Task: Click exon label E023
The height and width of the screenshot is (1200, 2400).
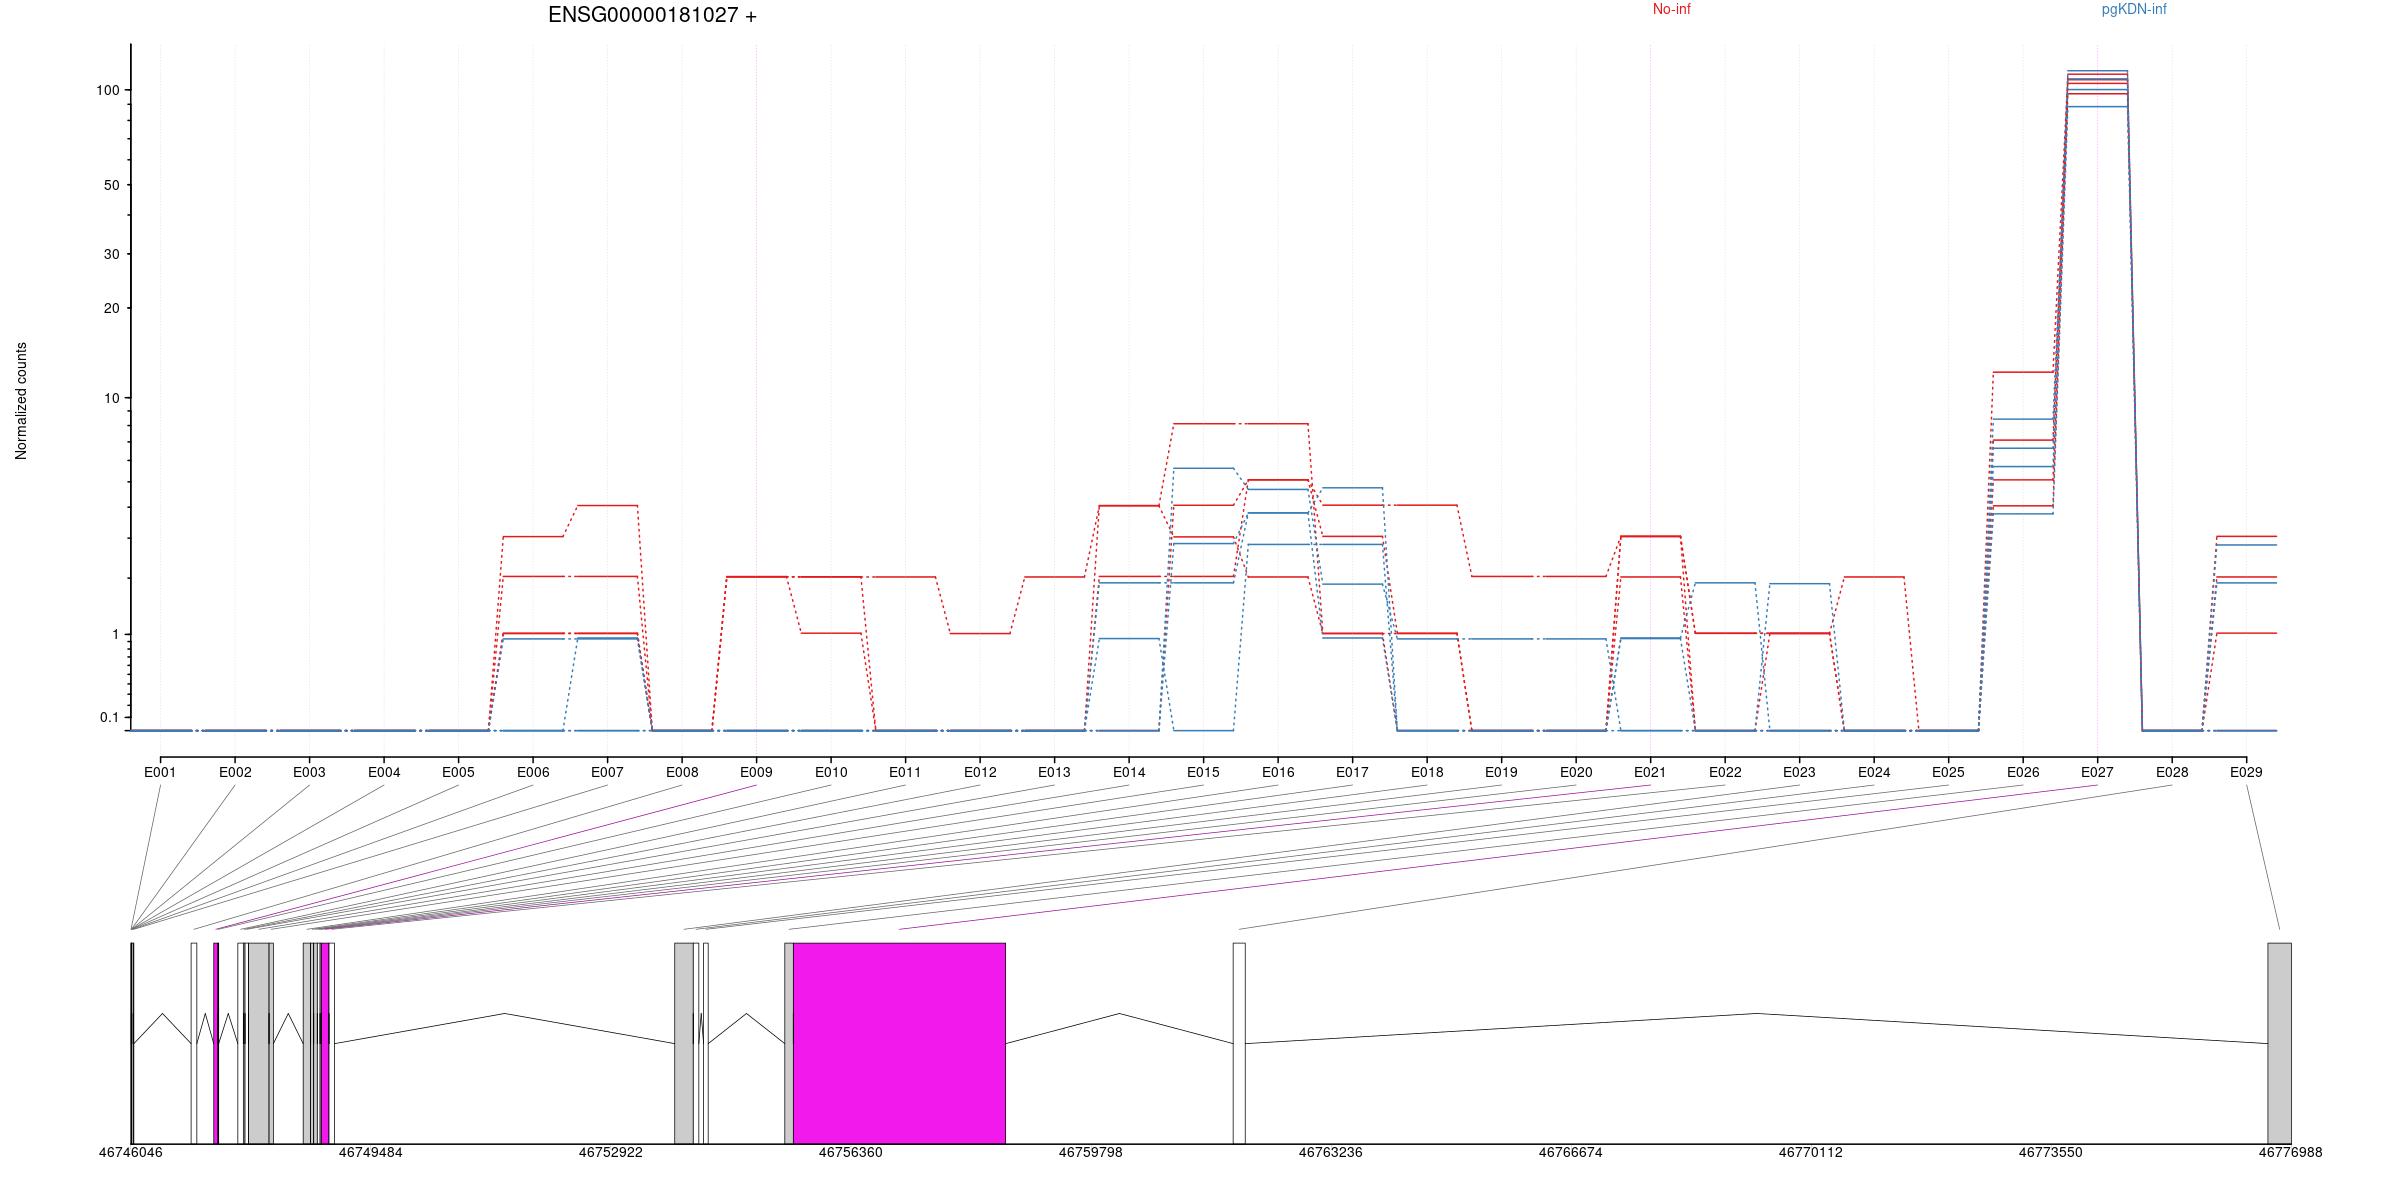Action: point(1799,772)
